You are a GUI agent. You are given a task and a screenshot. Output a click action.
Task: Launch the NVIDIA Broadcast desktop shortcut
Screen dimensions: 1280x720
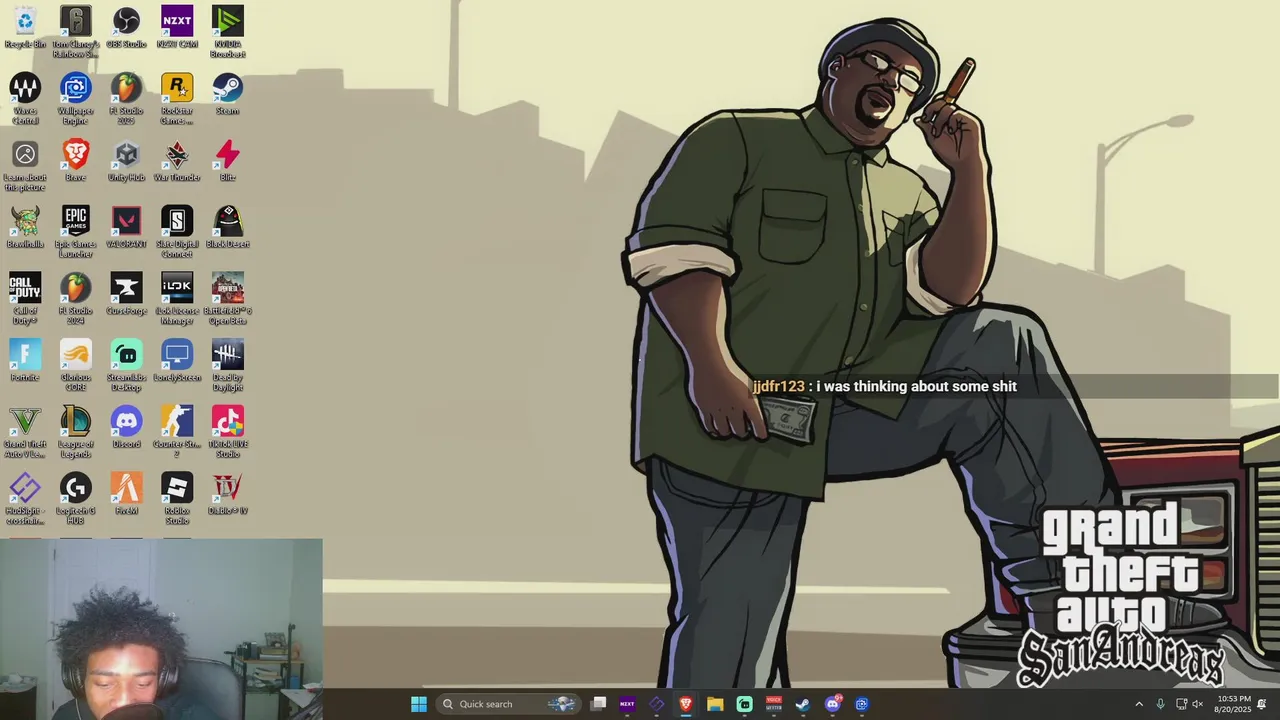pyautogui.click(x=227, y=32)
